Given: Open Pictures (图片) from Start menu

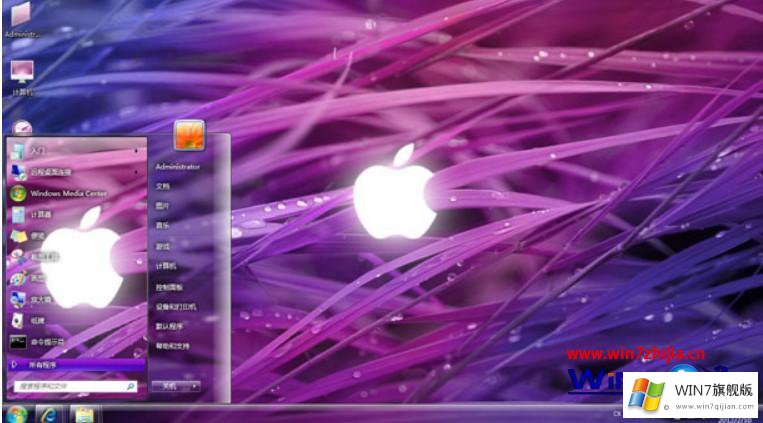Looking at the screenshot, I should click(163, 206).
